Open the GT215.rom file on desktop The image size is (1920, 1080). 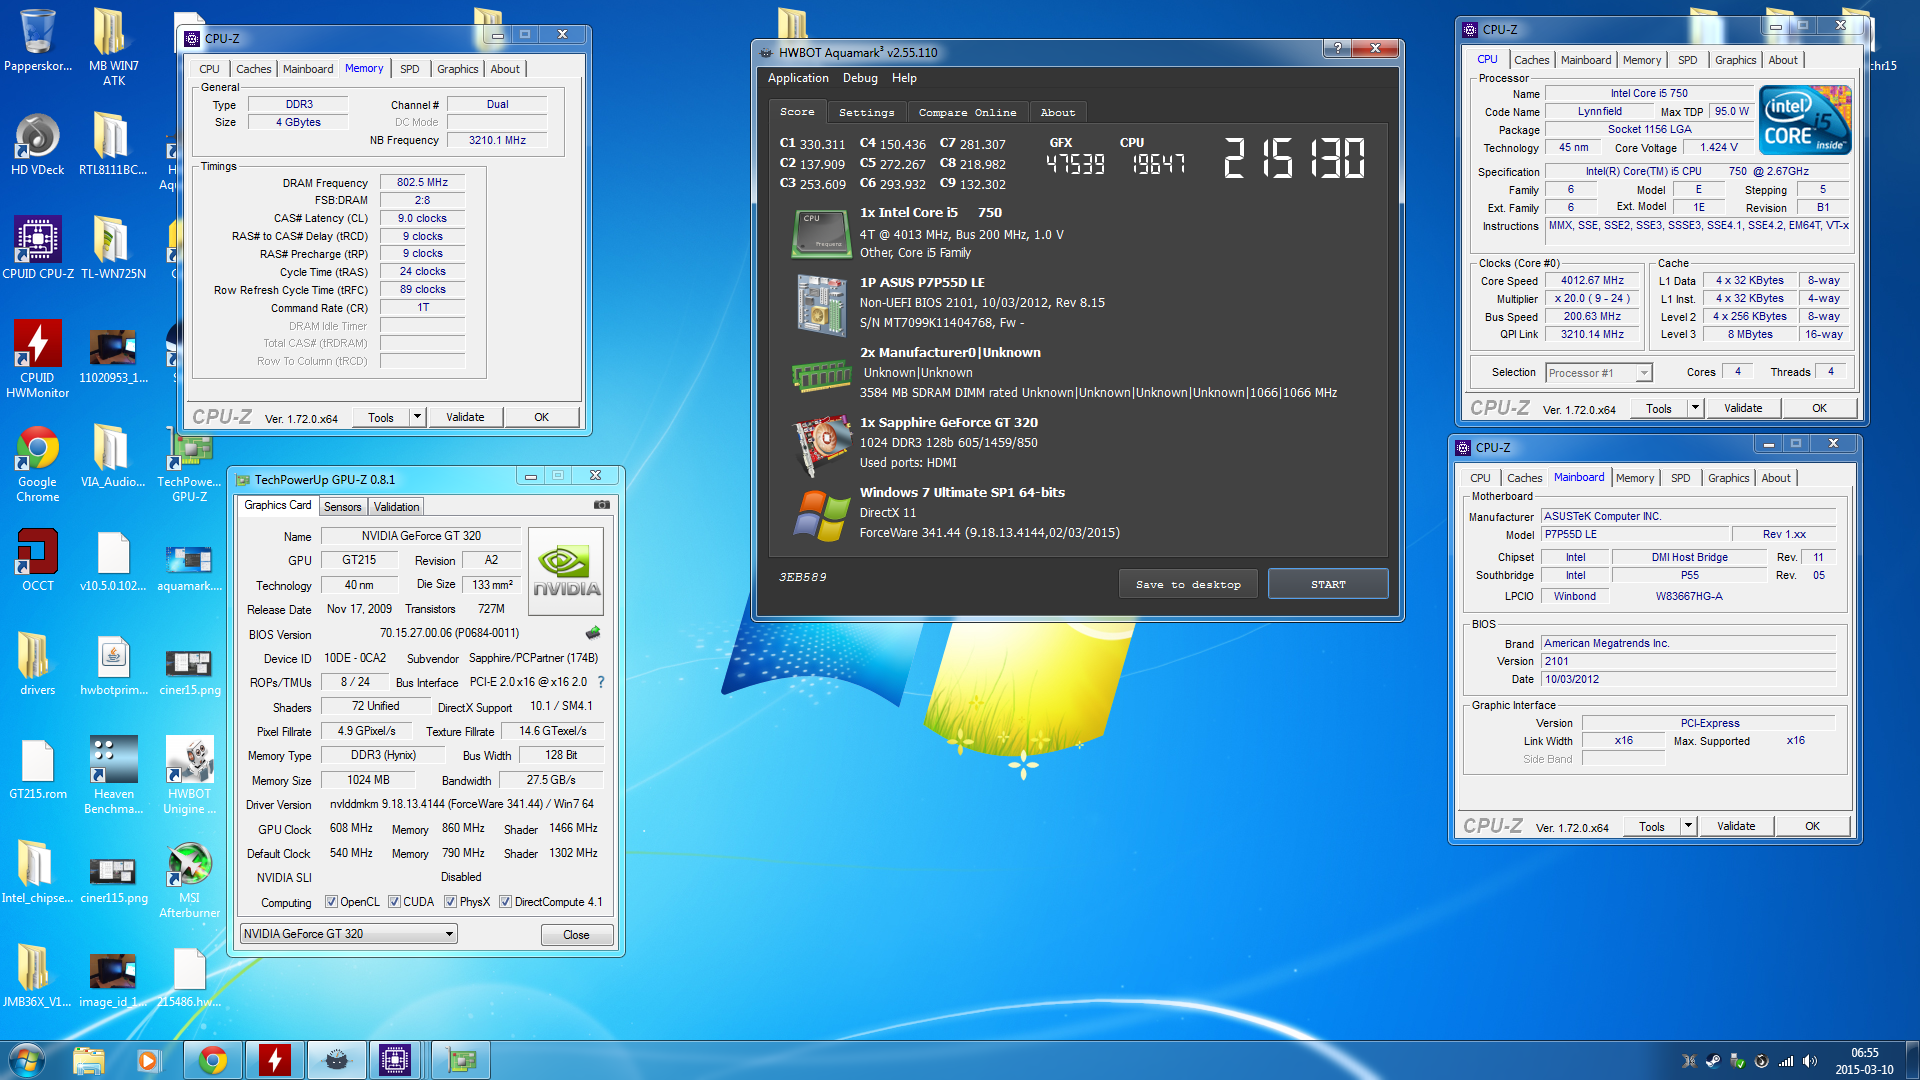[x=38, y=769]
